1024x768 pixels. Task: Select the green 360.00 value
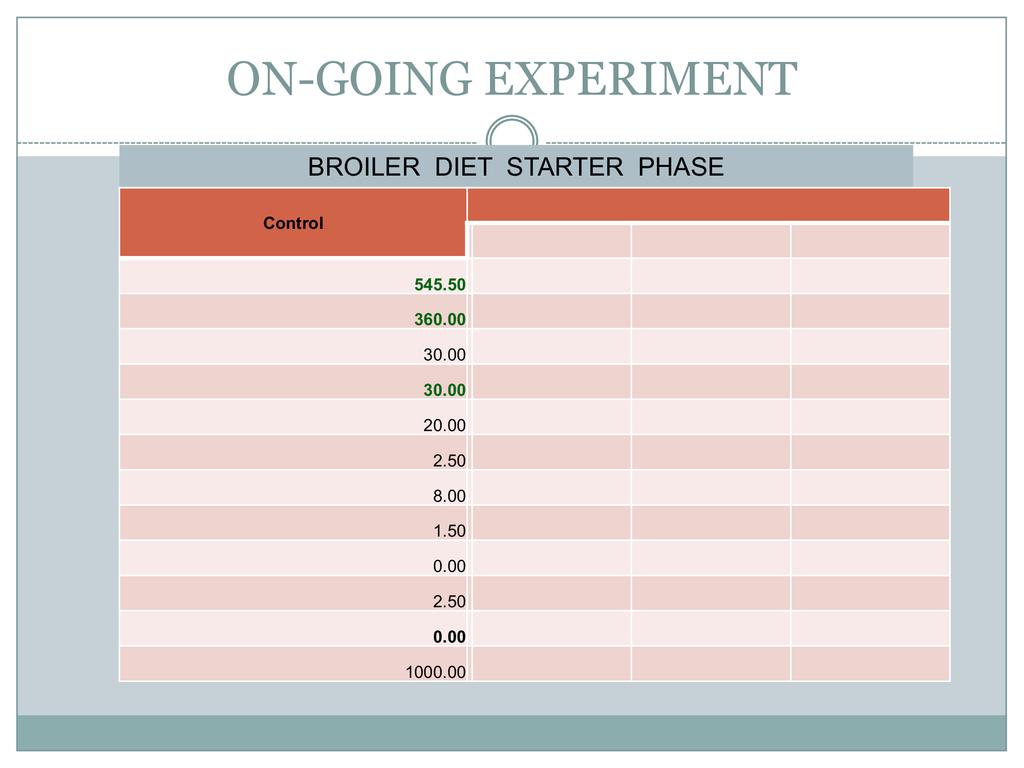pos(440,320)
